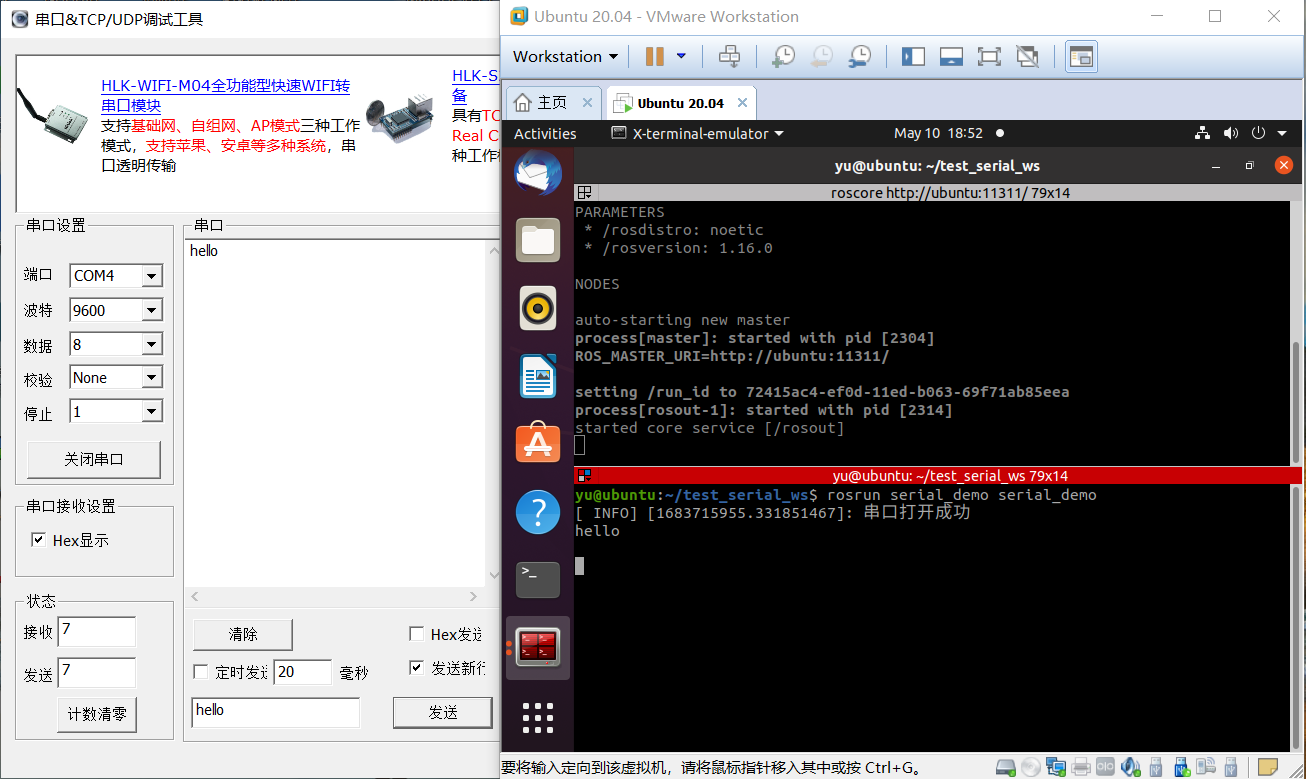Uncheck the 发送新行 checkbox

(416, 667)
